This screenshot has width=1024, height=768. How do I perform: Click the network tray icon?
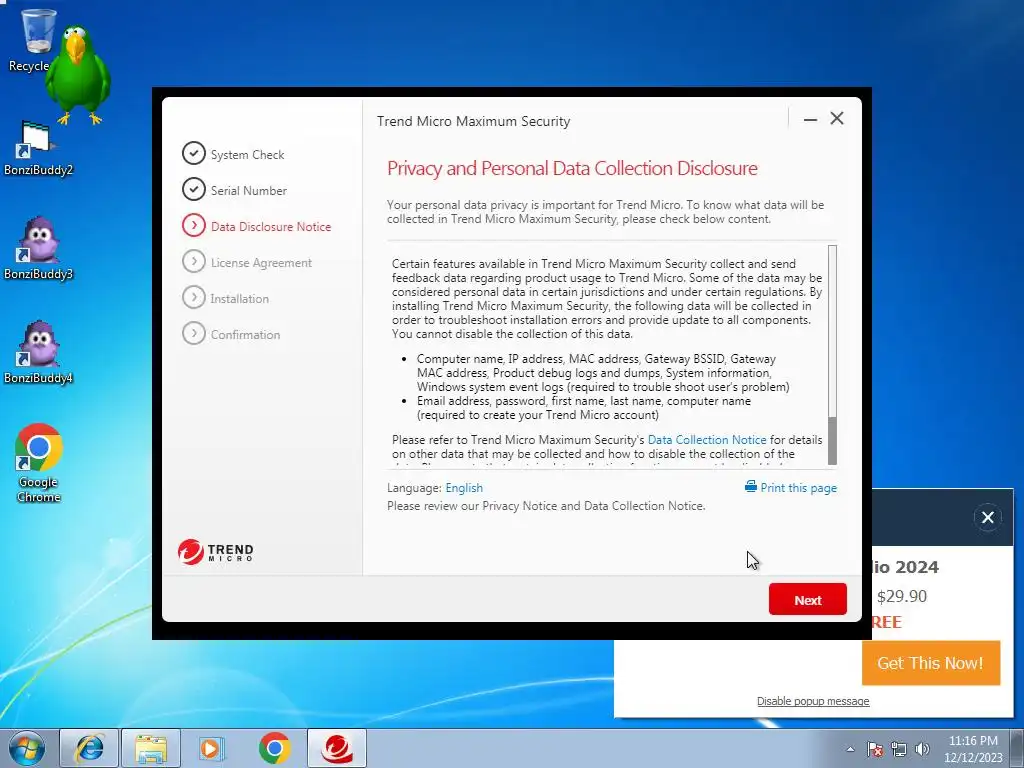899,749
